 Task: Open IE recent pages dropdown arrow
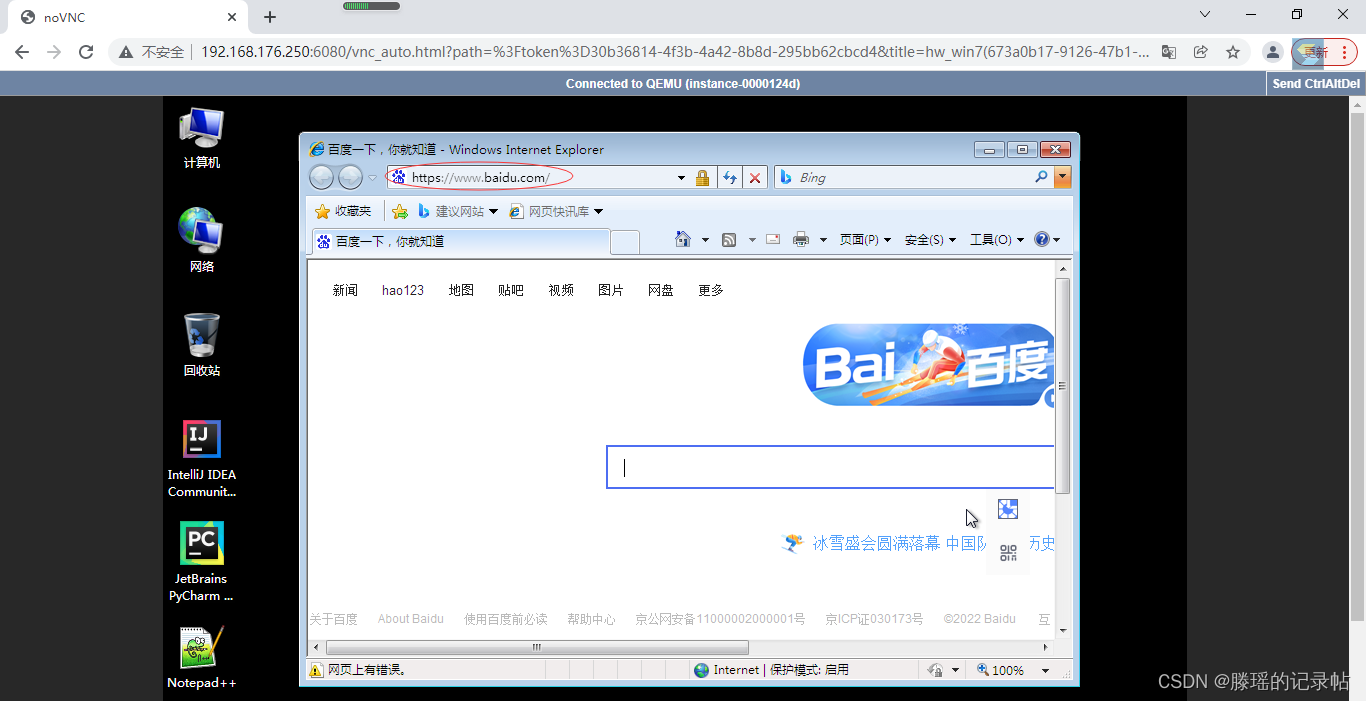[372, 178]
